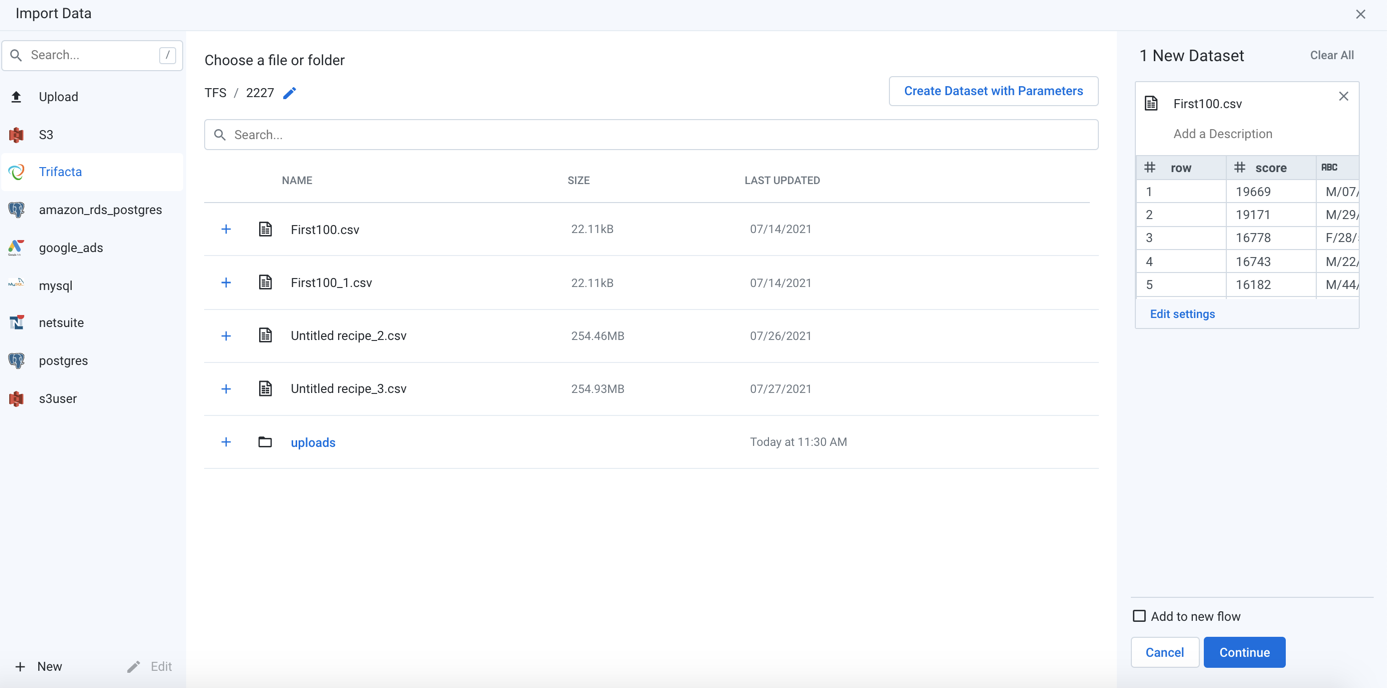The width and height of the screenshot is (1387, 688).
Task: Click the plus icon next to uploads folder
Action: [226, 442]
